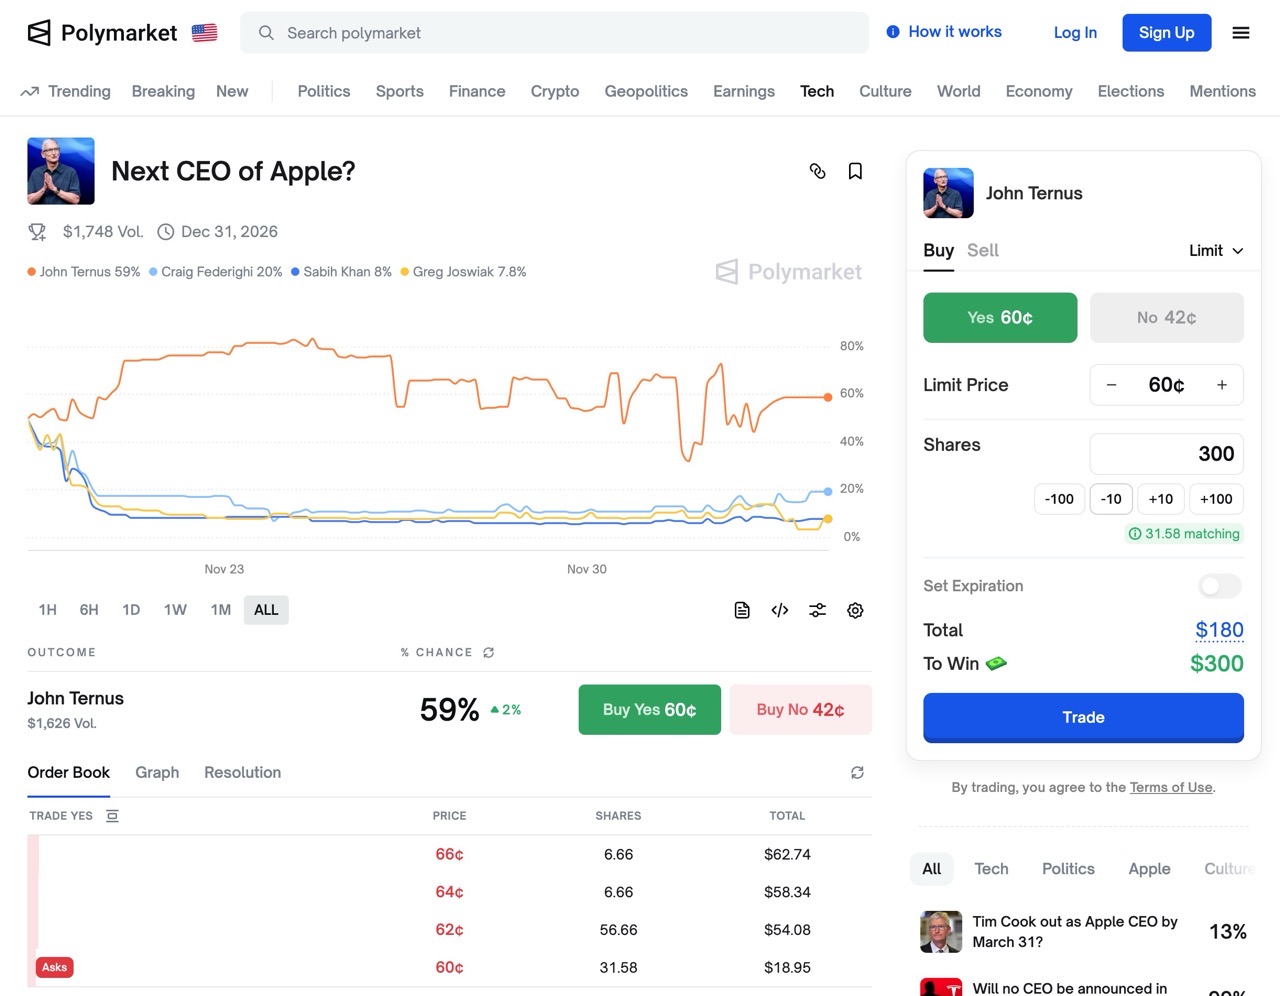The image size is (1280, 996).
Task: Switch to the Resolution tab
Action: (x=242, y=772)
